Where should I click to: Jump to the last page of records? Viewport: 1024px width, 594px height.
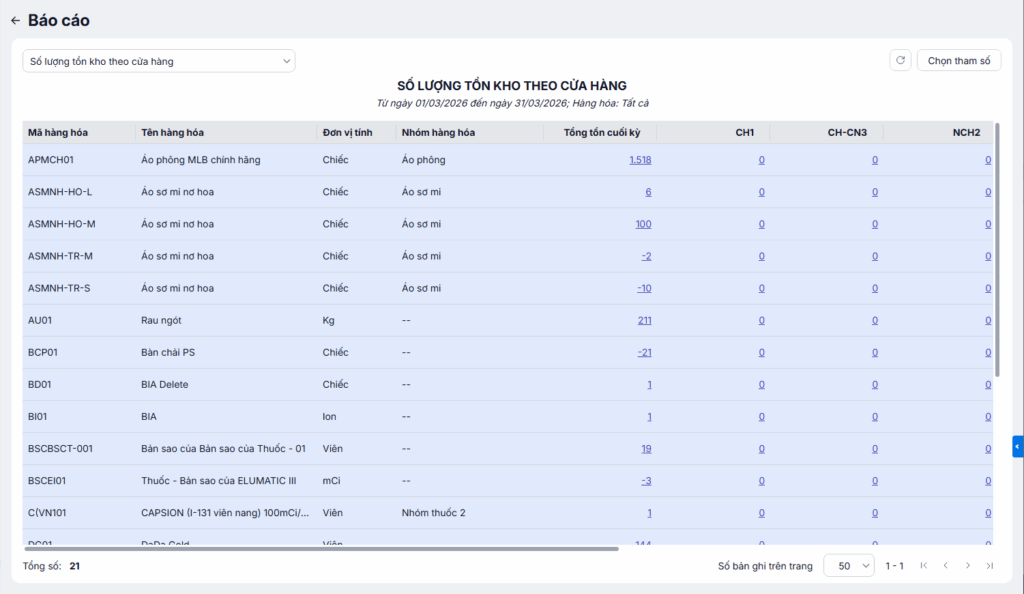pos(989,566)
